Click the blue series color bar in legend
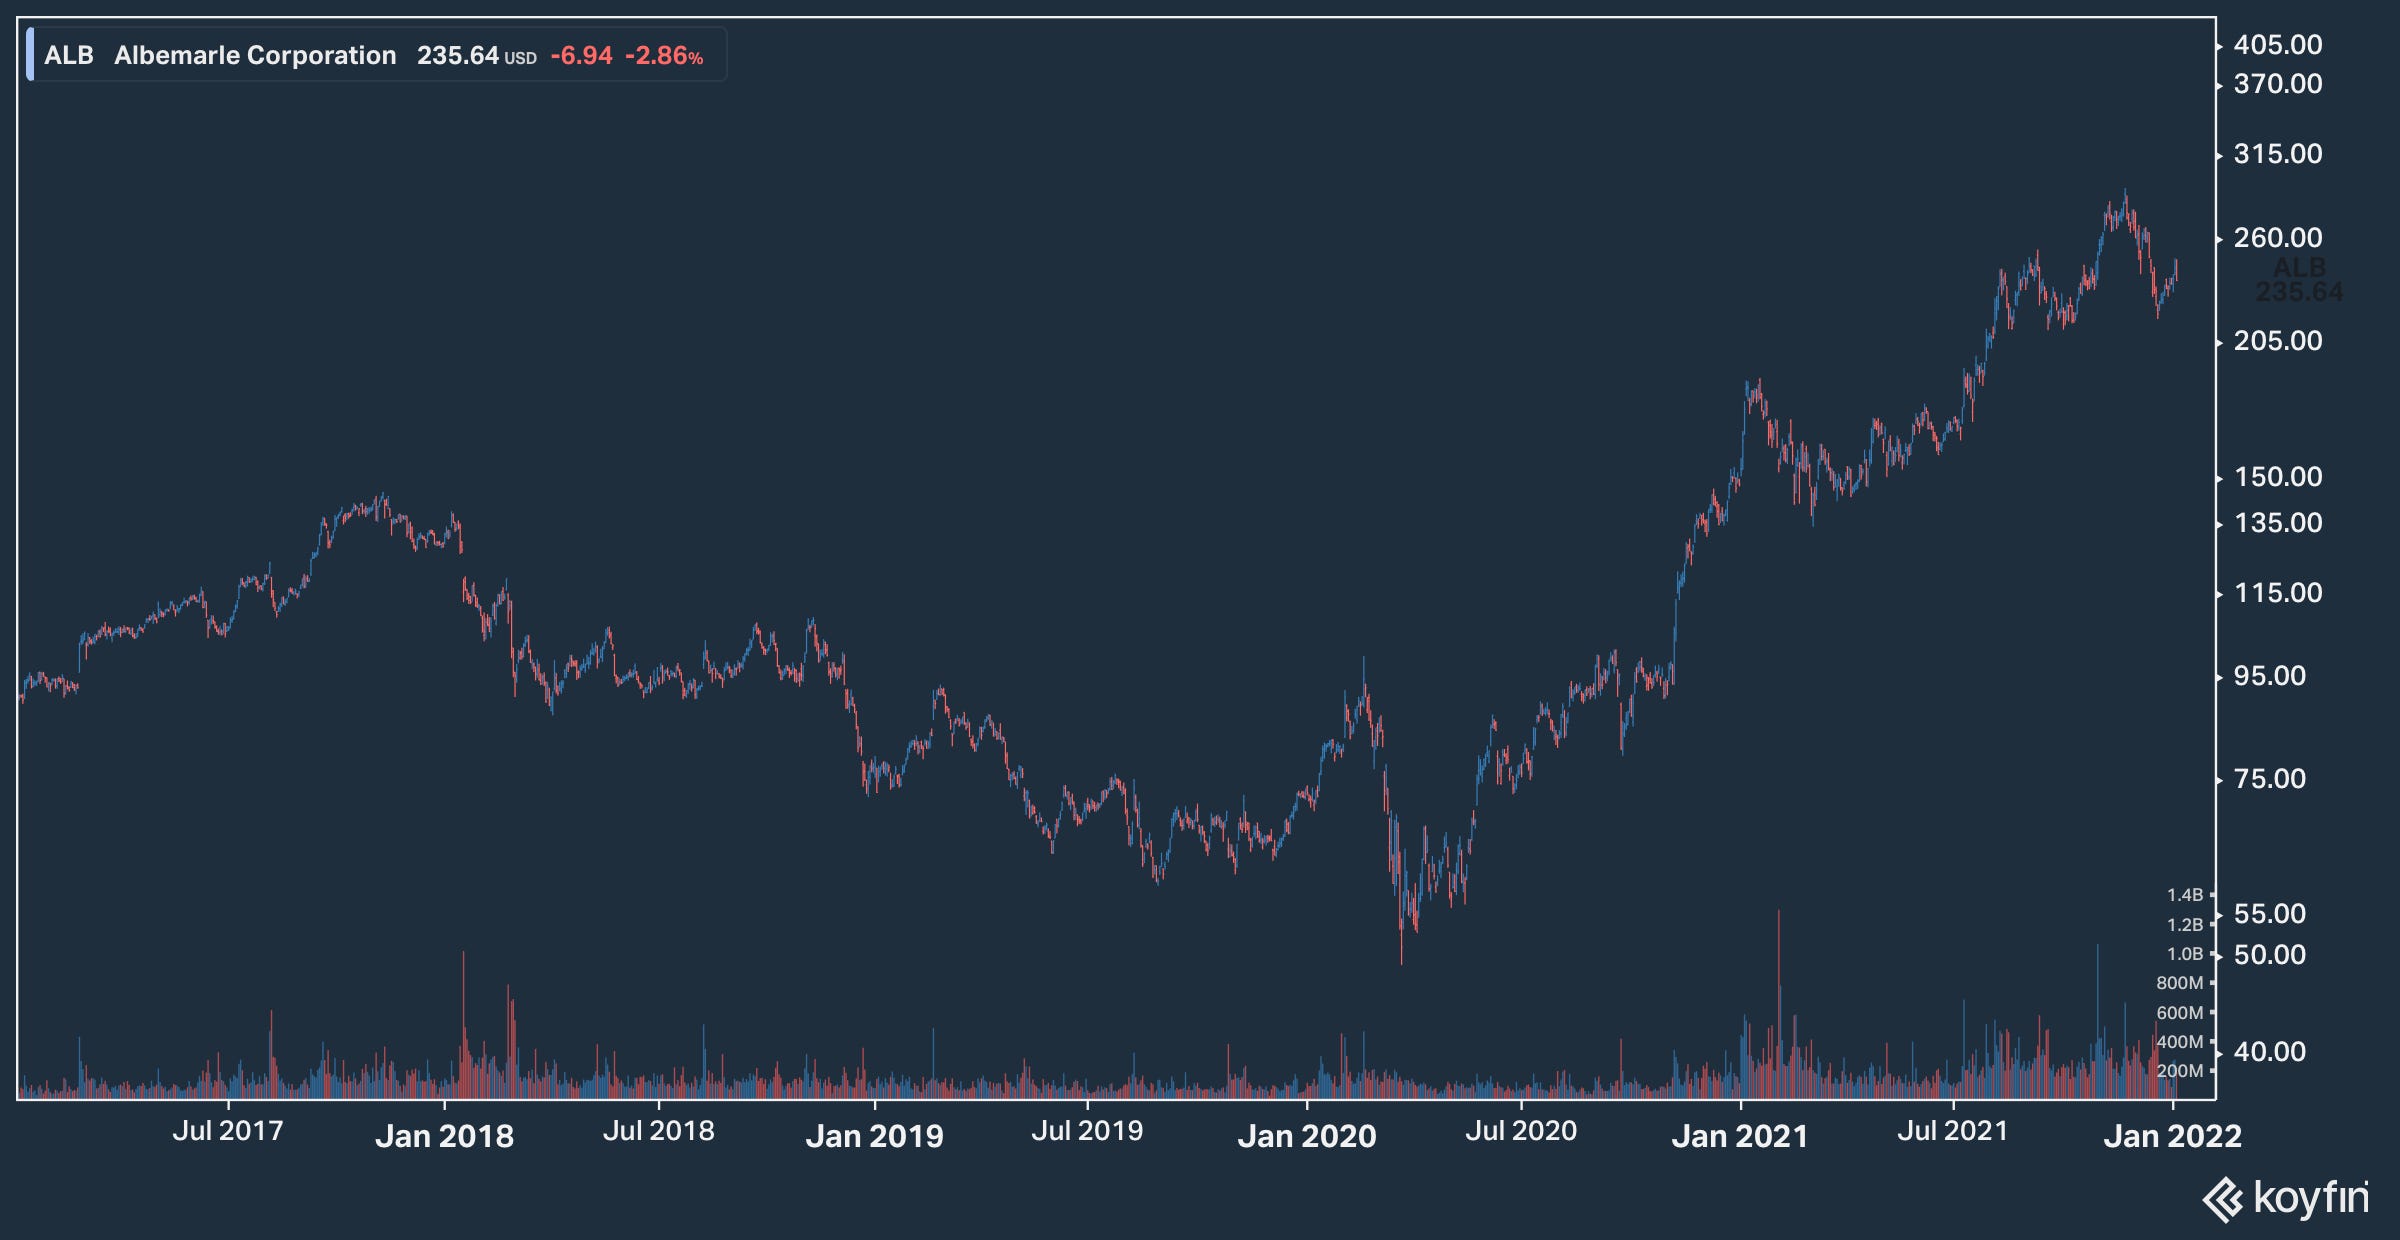 [x=30, y=55]
